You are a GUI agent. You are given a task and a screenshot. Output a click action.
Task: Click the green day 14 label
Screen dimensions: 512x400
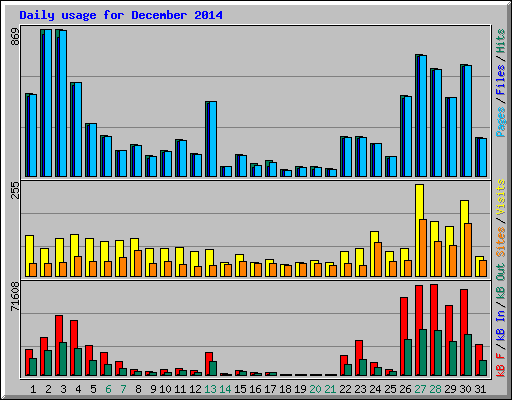click(225, 389)
